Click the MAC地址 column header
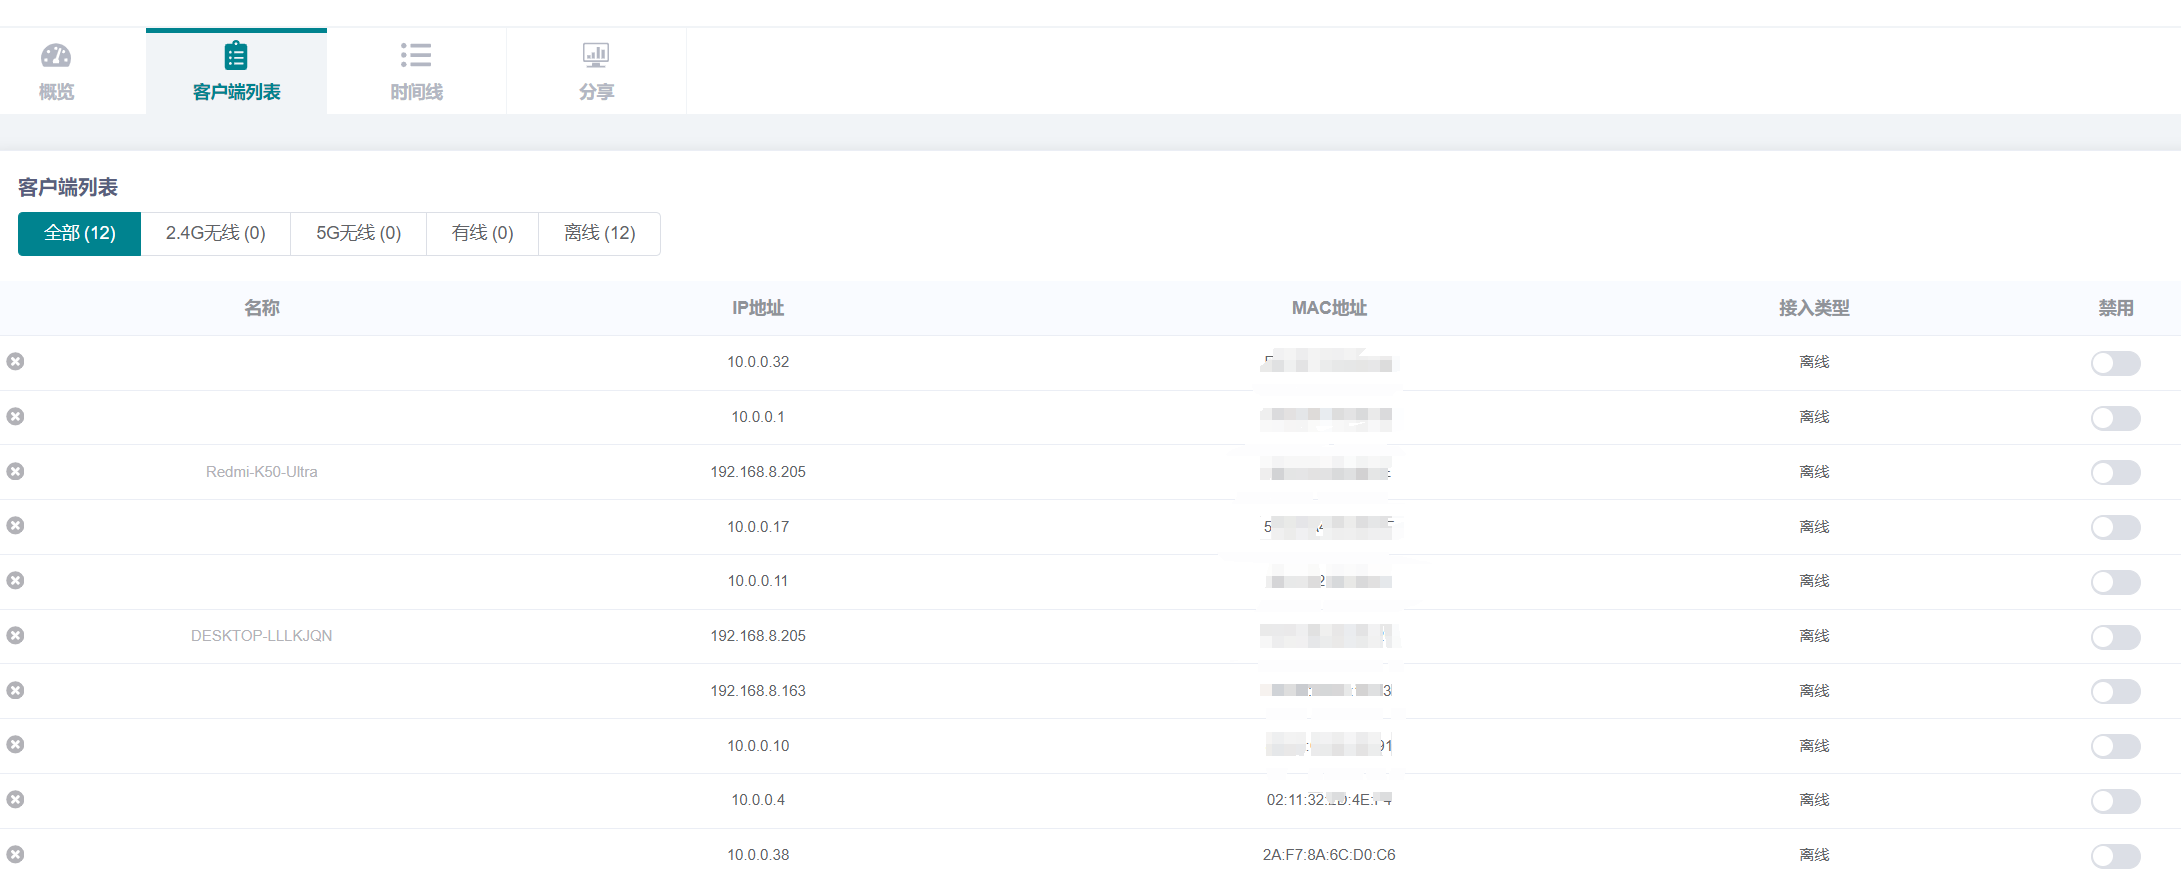The image size is (2181, 871). tap(1328, 308)
